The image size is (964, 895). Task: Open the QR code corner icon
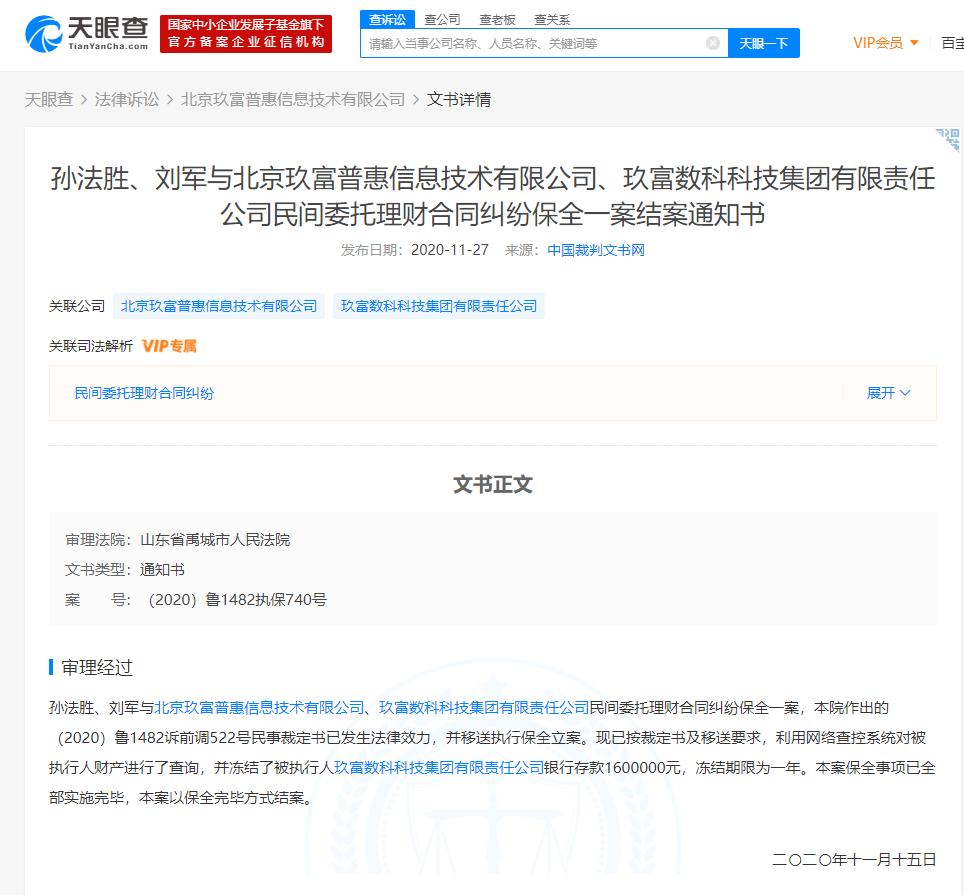click(x=948, y=140)
